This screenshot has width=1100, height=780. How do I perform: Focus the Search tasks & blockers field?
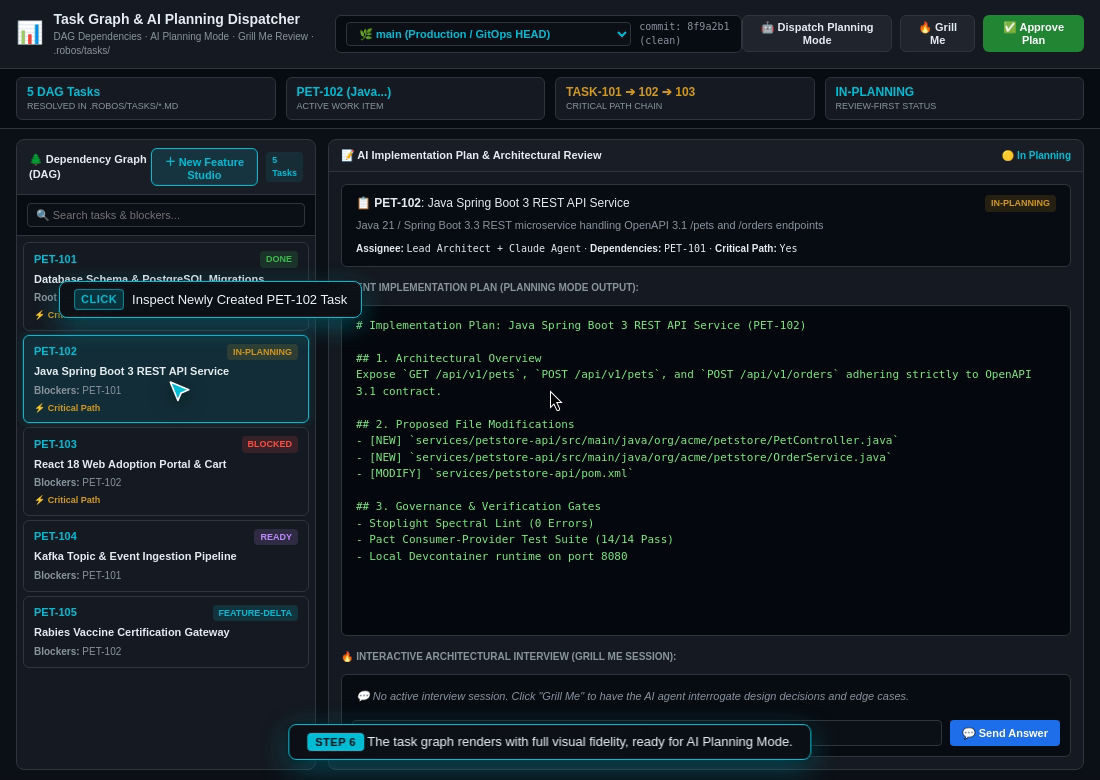166,215
